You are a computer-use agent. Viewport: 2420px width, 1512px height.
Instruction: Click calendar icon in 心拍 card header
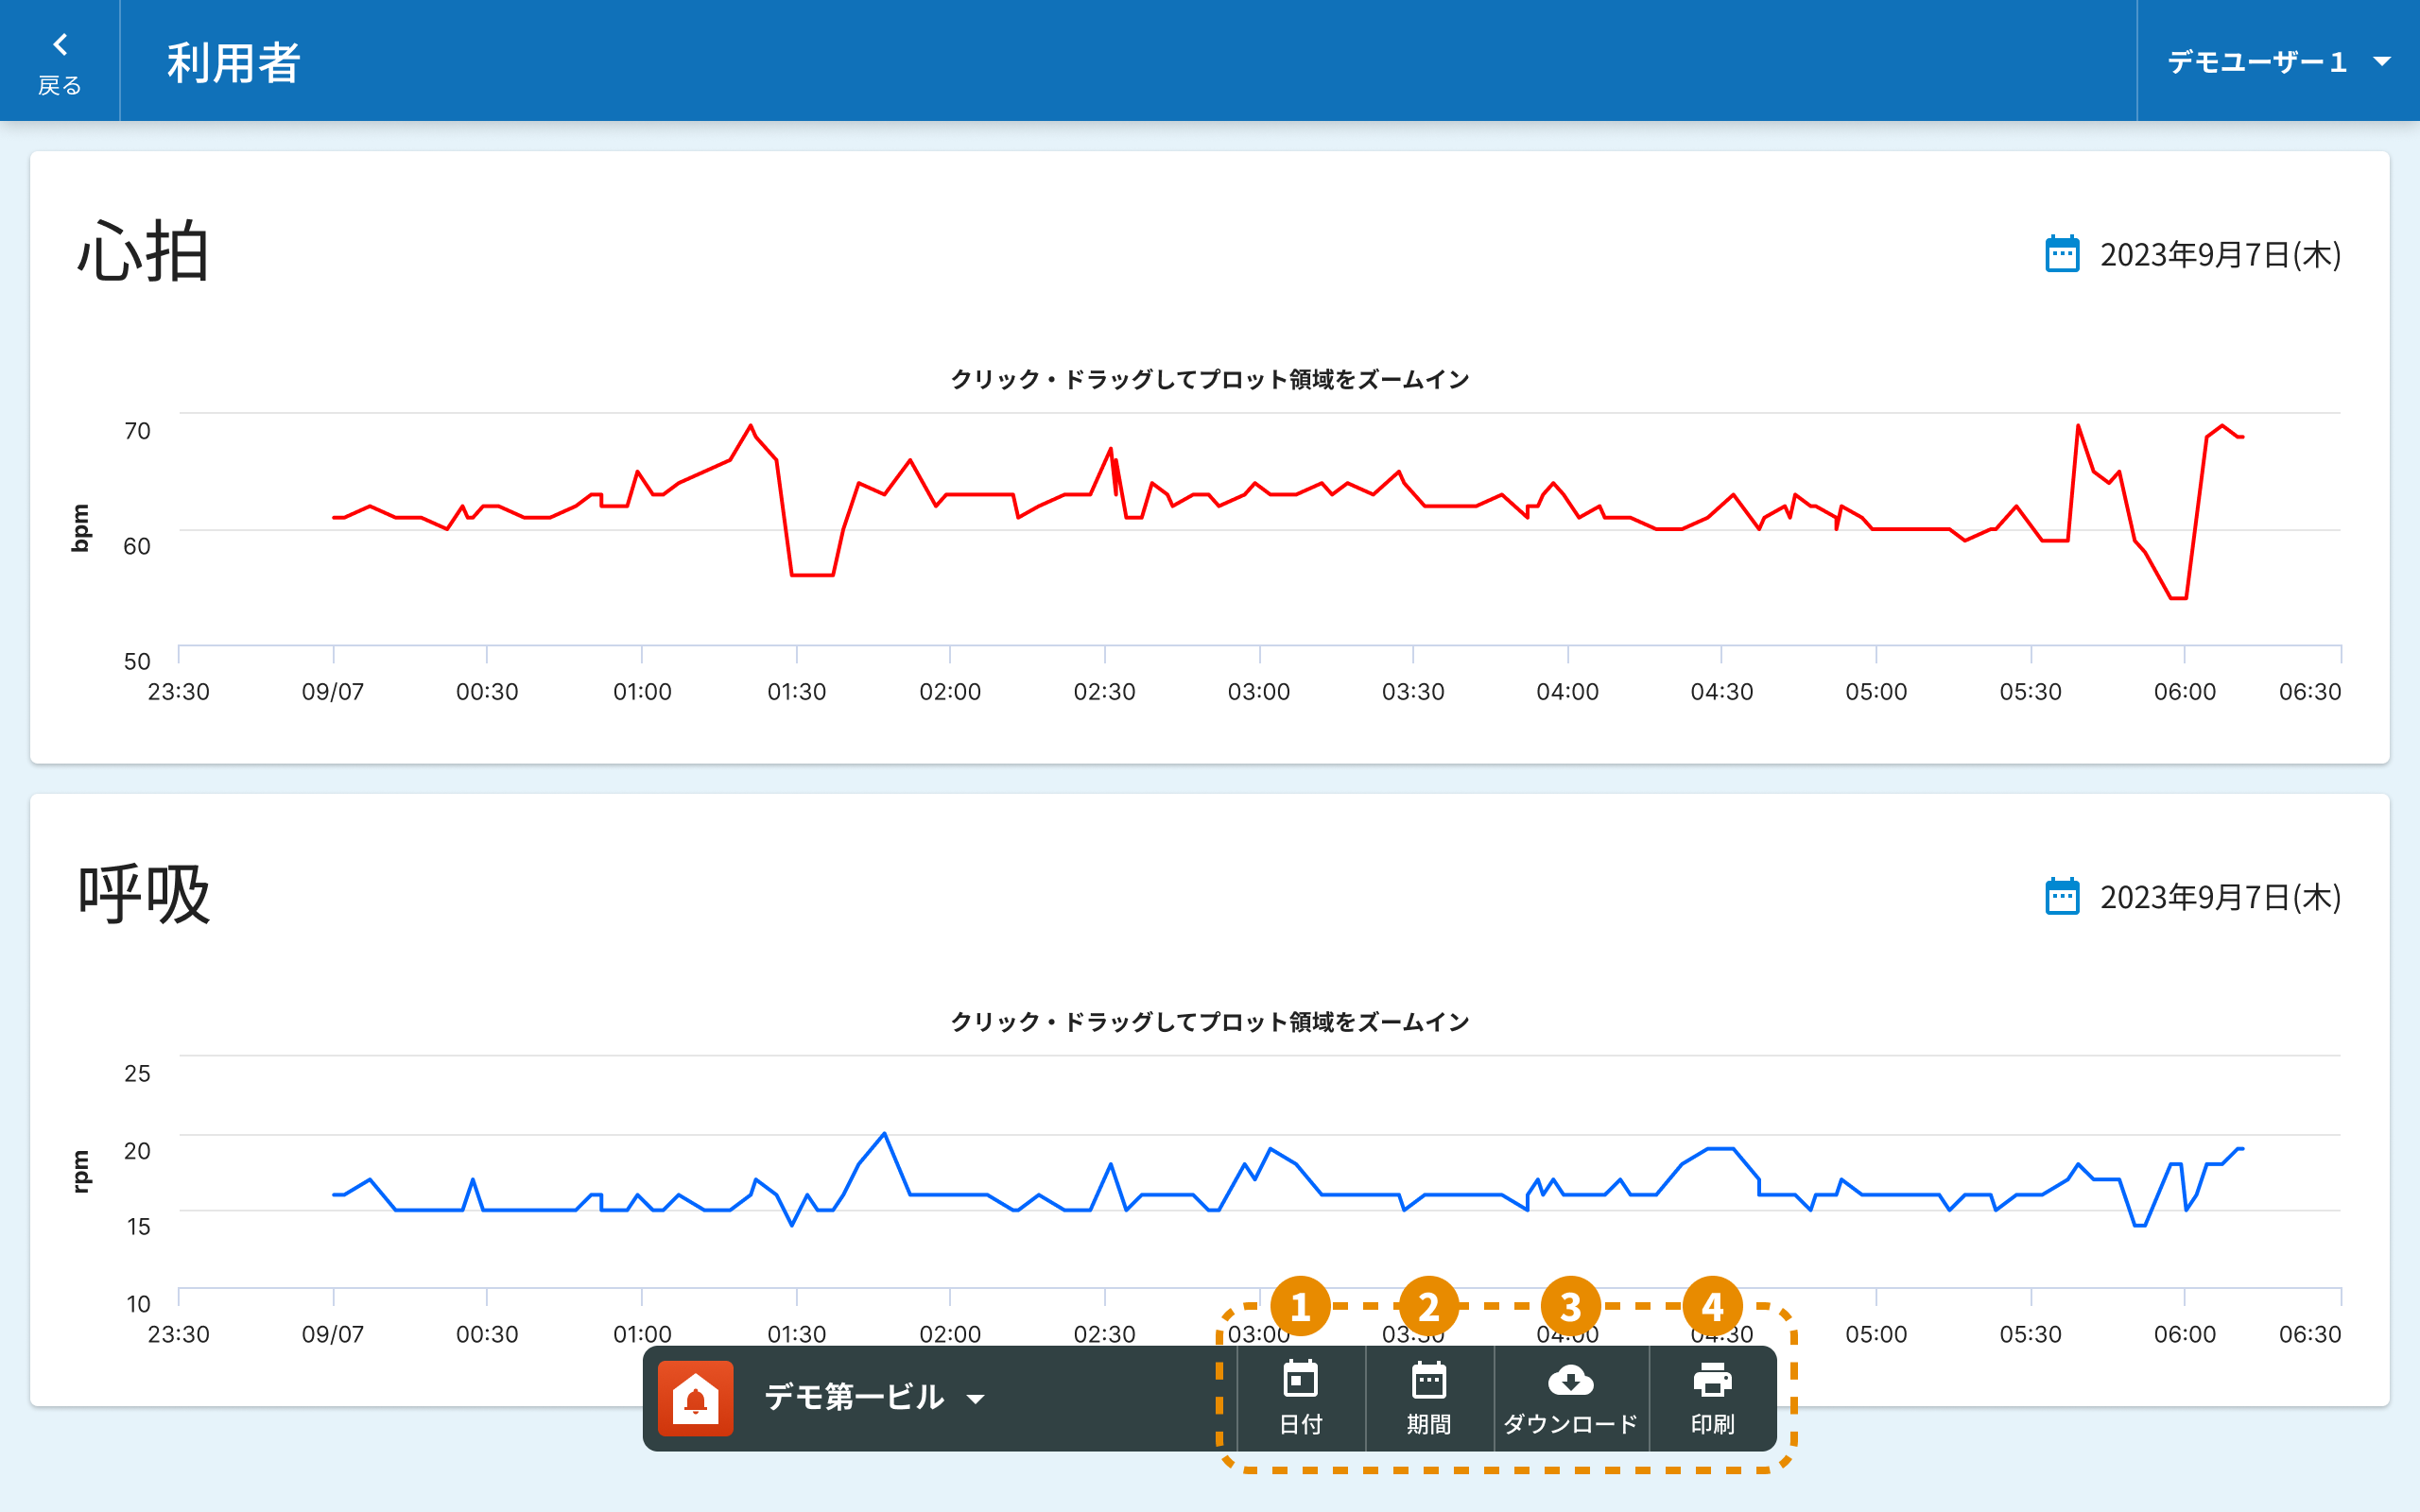click(x=2062, y=254)
